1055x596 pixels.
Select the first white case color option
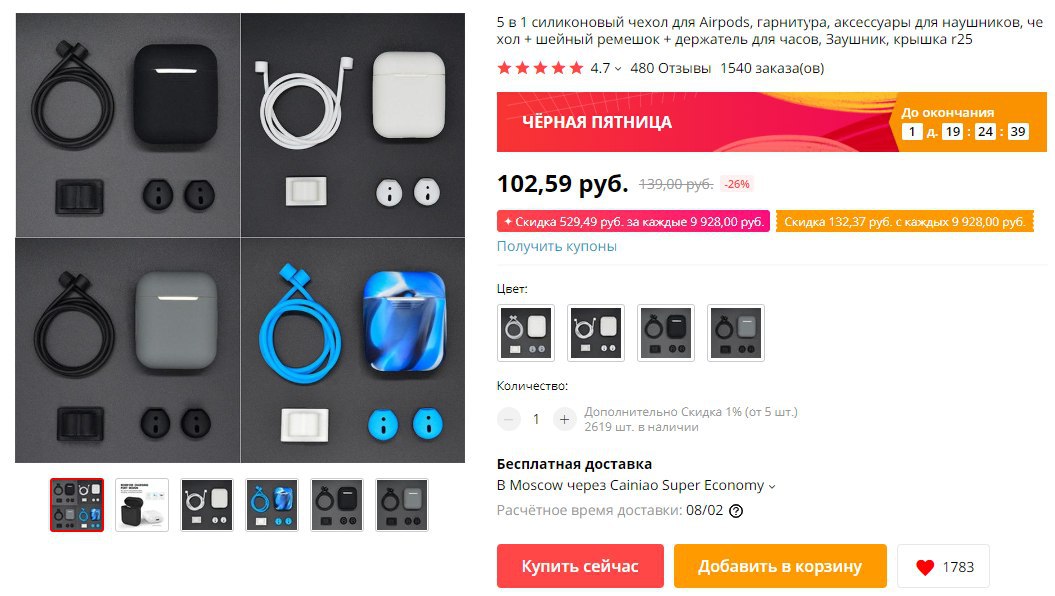point(526,333)
